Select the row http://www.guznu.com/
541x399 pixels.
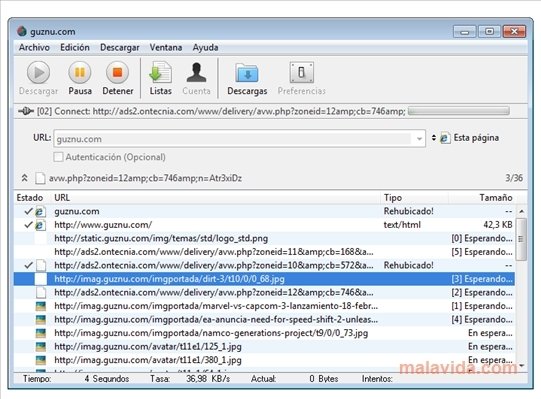coord(265,225)
